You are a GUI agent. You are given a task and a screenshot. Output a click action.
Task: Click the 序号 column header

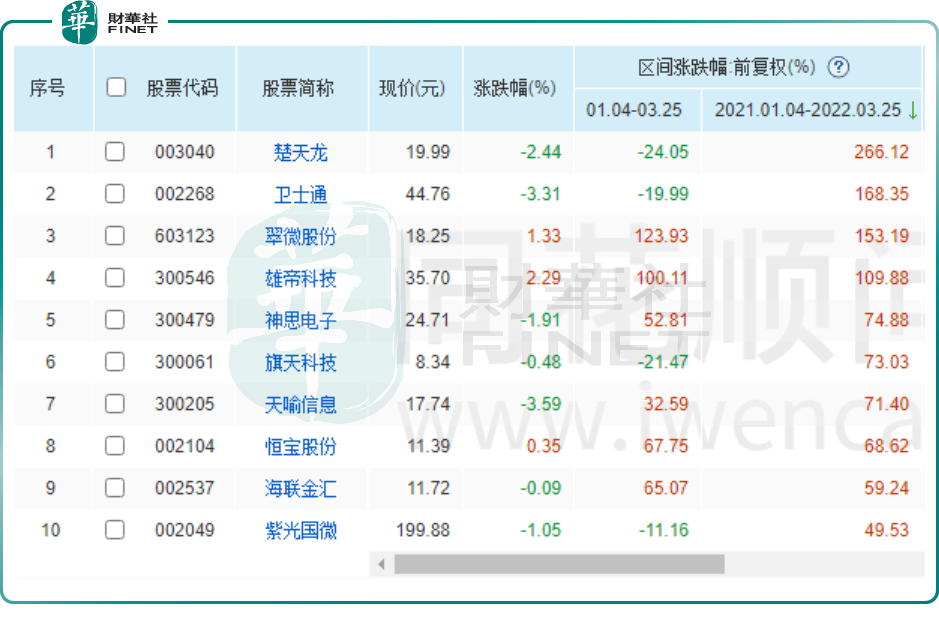tap(47, 88)
